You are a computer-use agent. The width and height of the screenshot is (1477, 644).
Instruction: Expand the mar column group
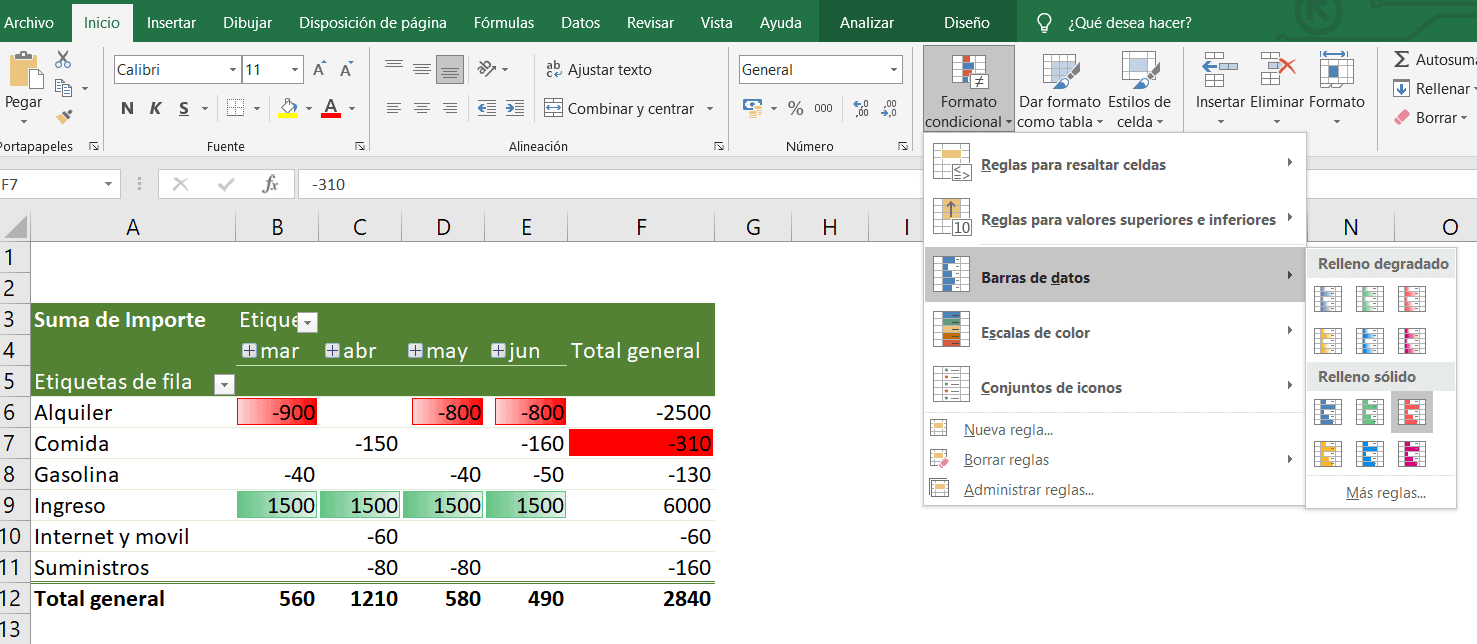click(249, 351)
